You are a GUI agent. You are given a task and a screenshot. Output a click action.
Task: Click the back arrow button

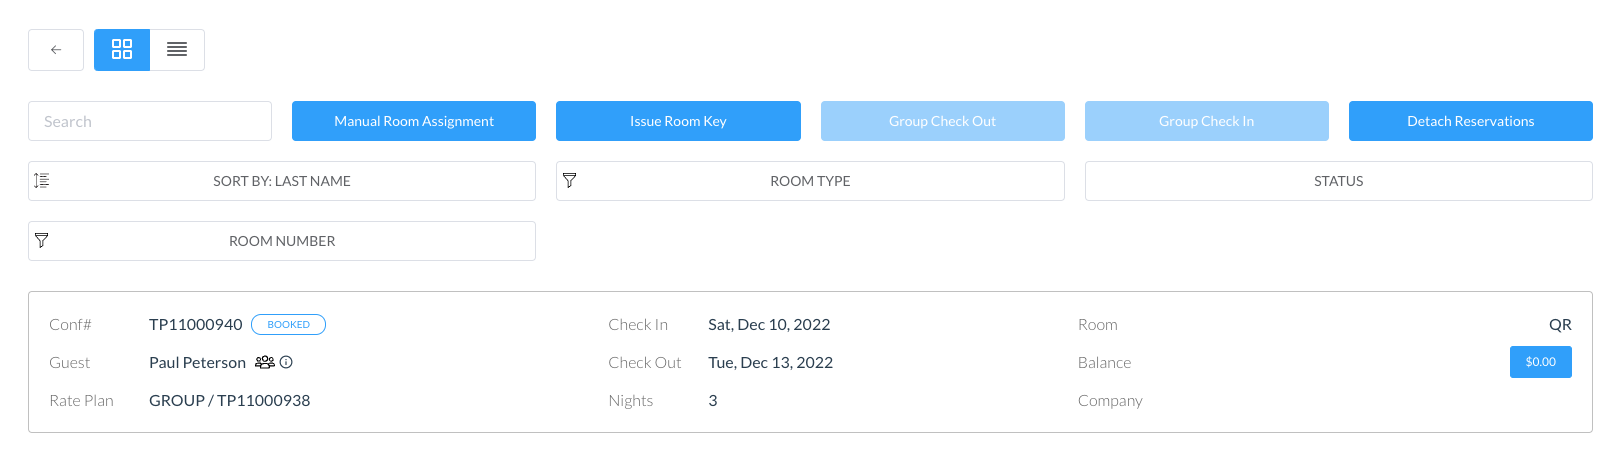(x=56, y=50)
